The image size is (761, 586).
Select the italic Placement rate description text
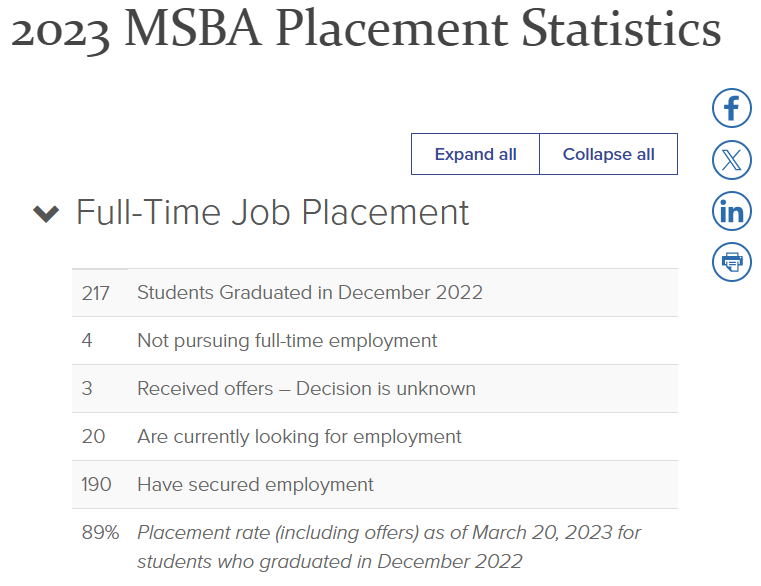pyautogui.click(x=389, y=547)
